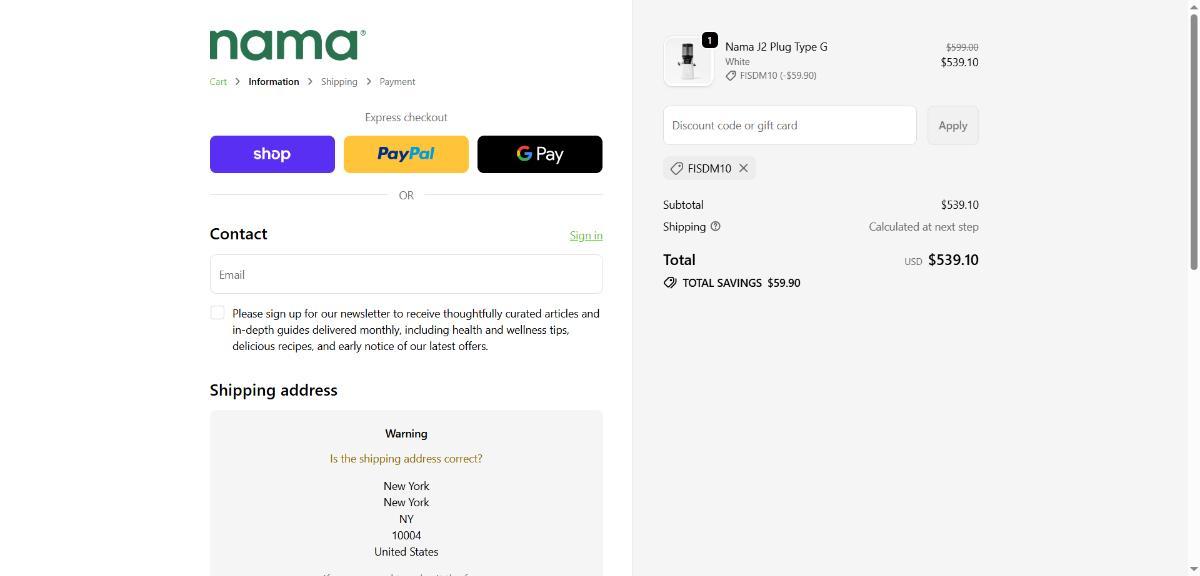This screenshot has height=576, width=1200.
Task: Open the Sign in link
Action: tap(586, 236)
